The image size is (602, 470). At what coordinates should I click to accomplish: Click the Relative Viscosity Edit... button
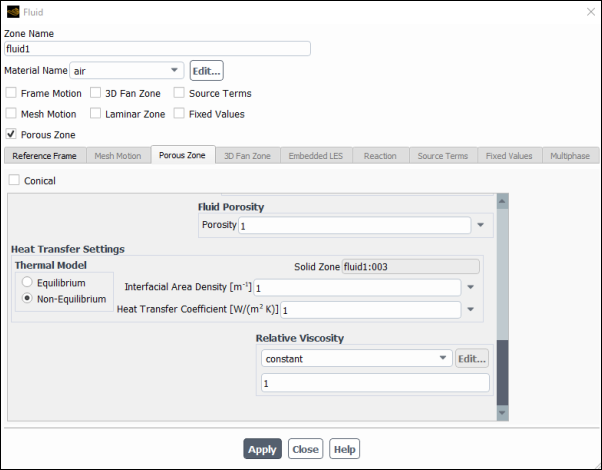(472, 358)
